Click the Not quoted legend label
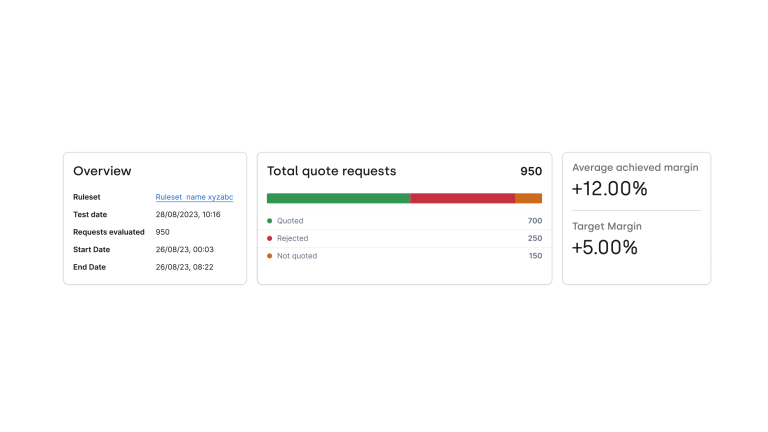 (x=297, y=256)
